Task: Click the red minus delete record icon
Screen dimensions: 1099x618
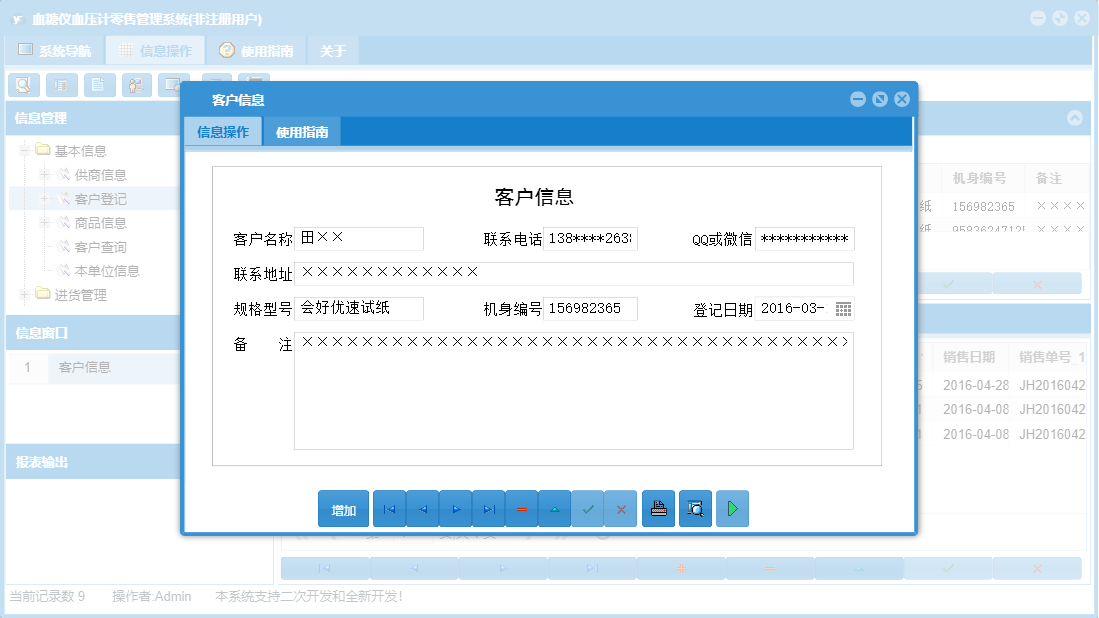Action: point(521,508)
